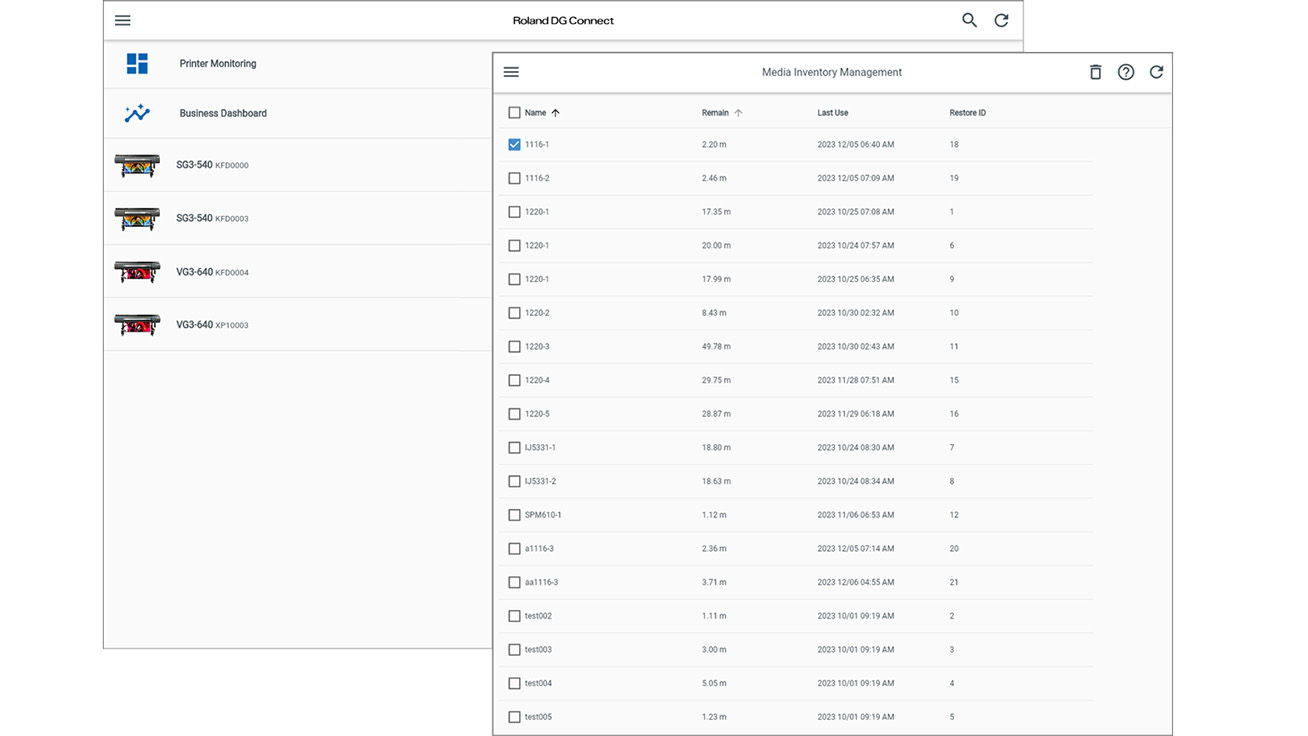Screen dimensions: 1308x736
Task: Click the trash delete icon
Action: (1095, 72)
